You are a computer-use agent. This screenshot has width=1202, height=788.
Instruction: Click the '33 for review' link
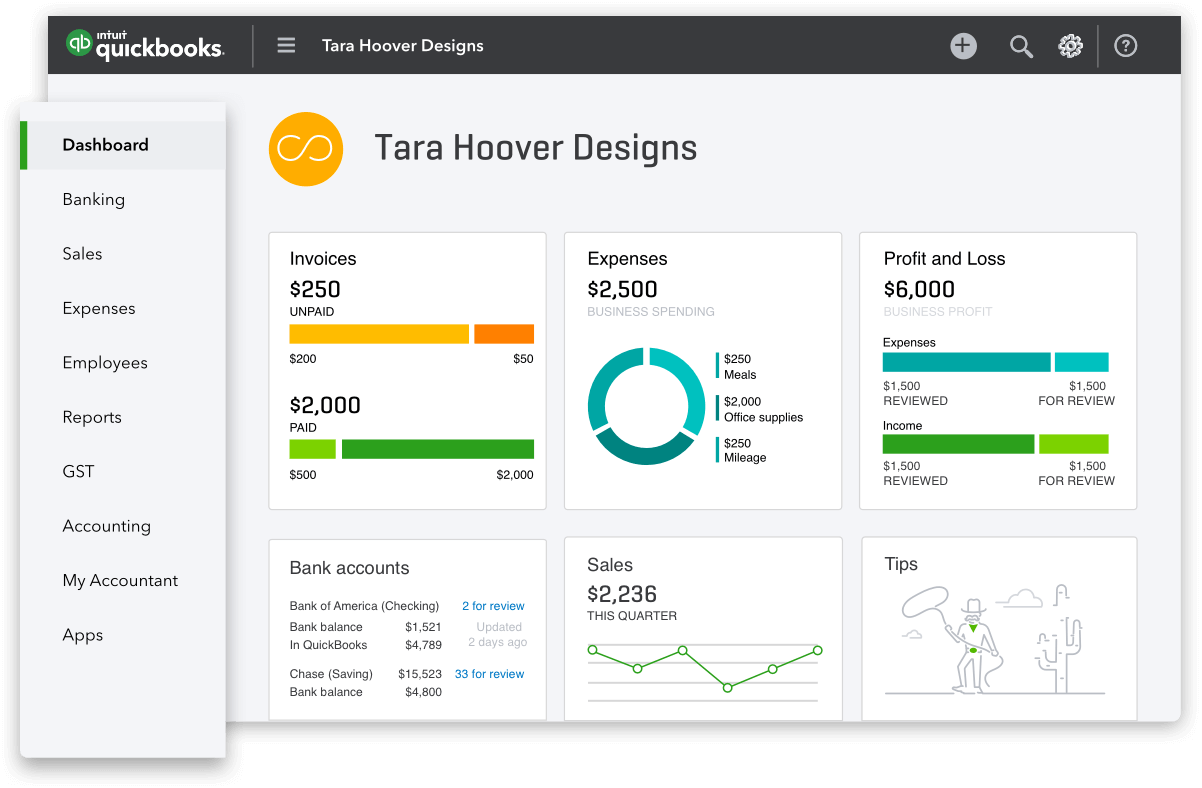[489, 674]
